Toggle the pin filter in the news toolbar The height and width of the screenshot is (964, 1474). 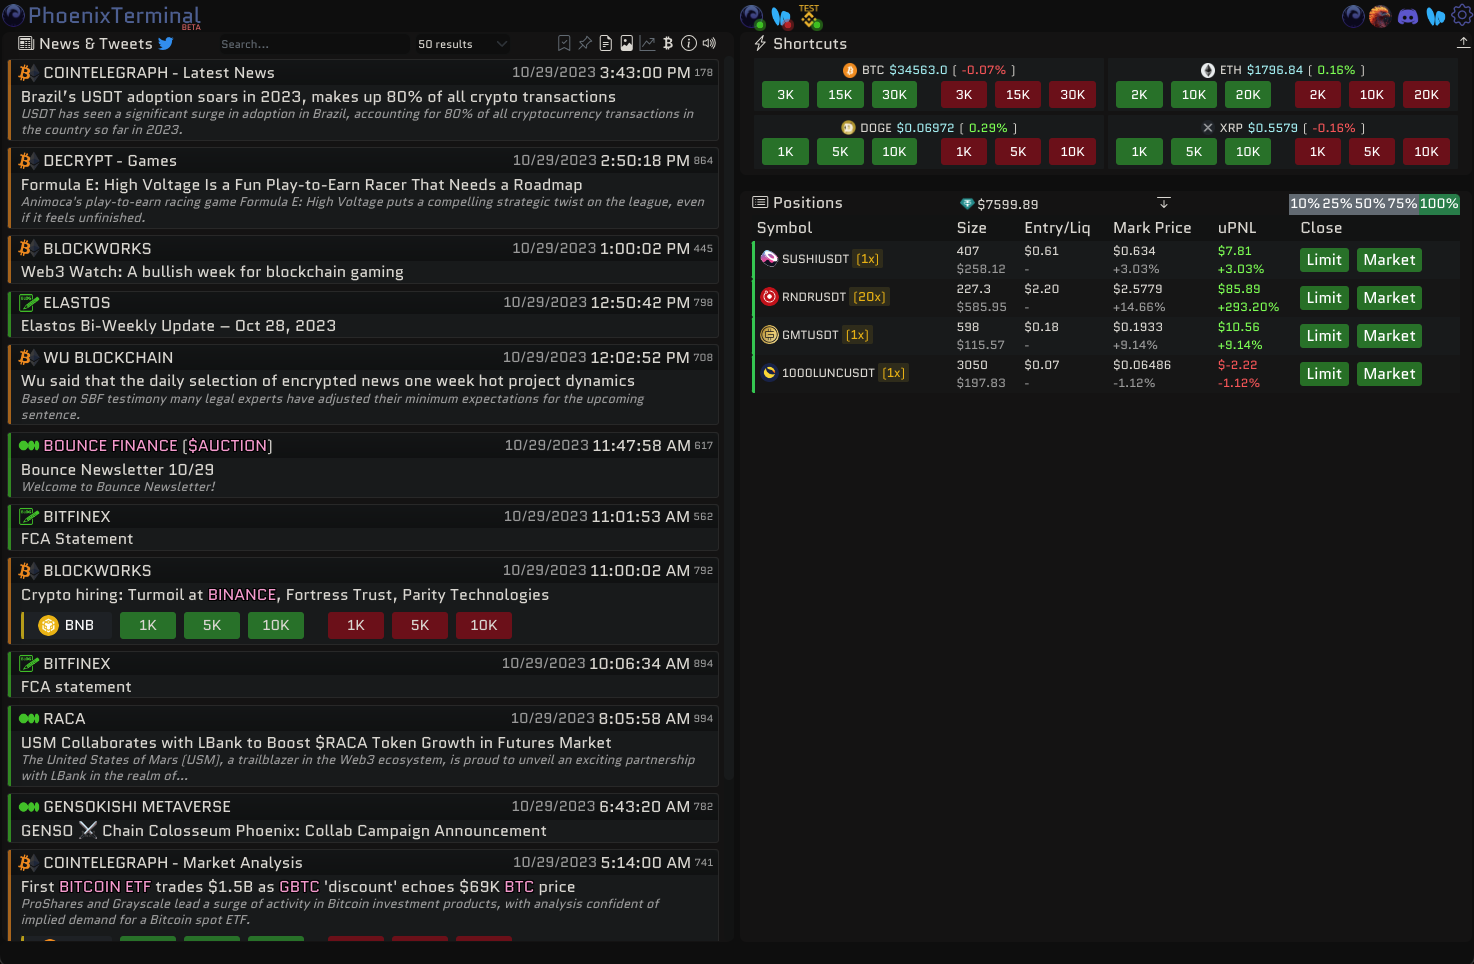(585, 43)
